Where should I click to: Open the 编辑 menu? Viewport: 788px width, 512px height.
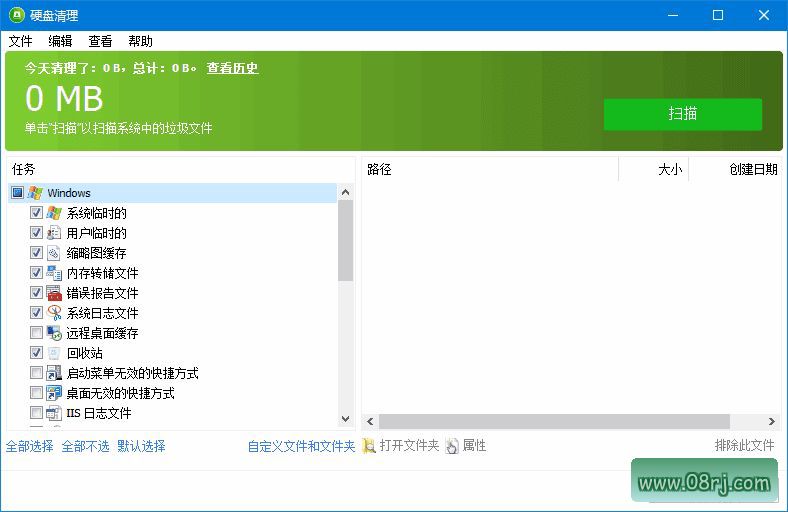(x=60, y=41)
